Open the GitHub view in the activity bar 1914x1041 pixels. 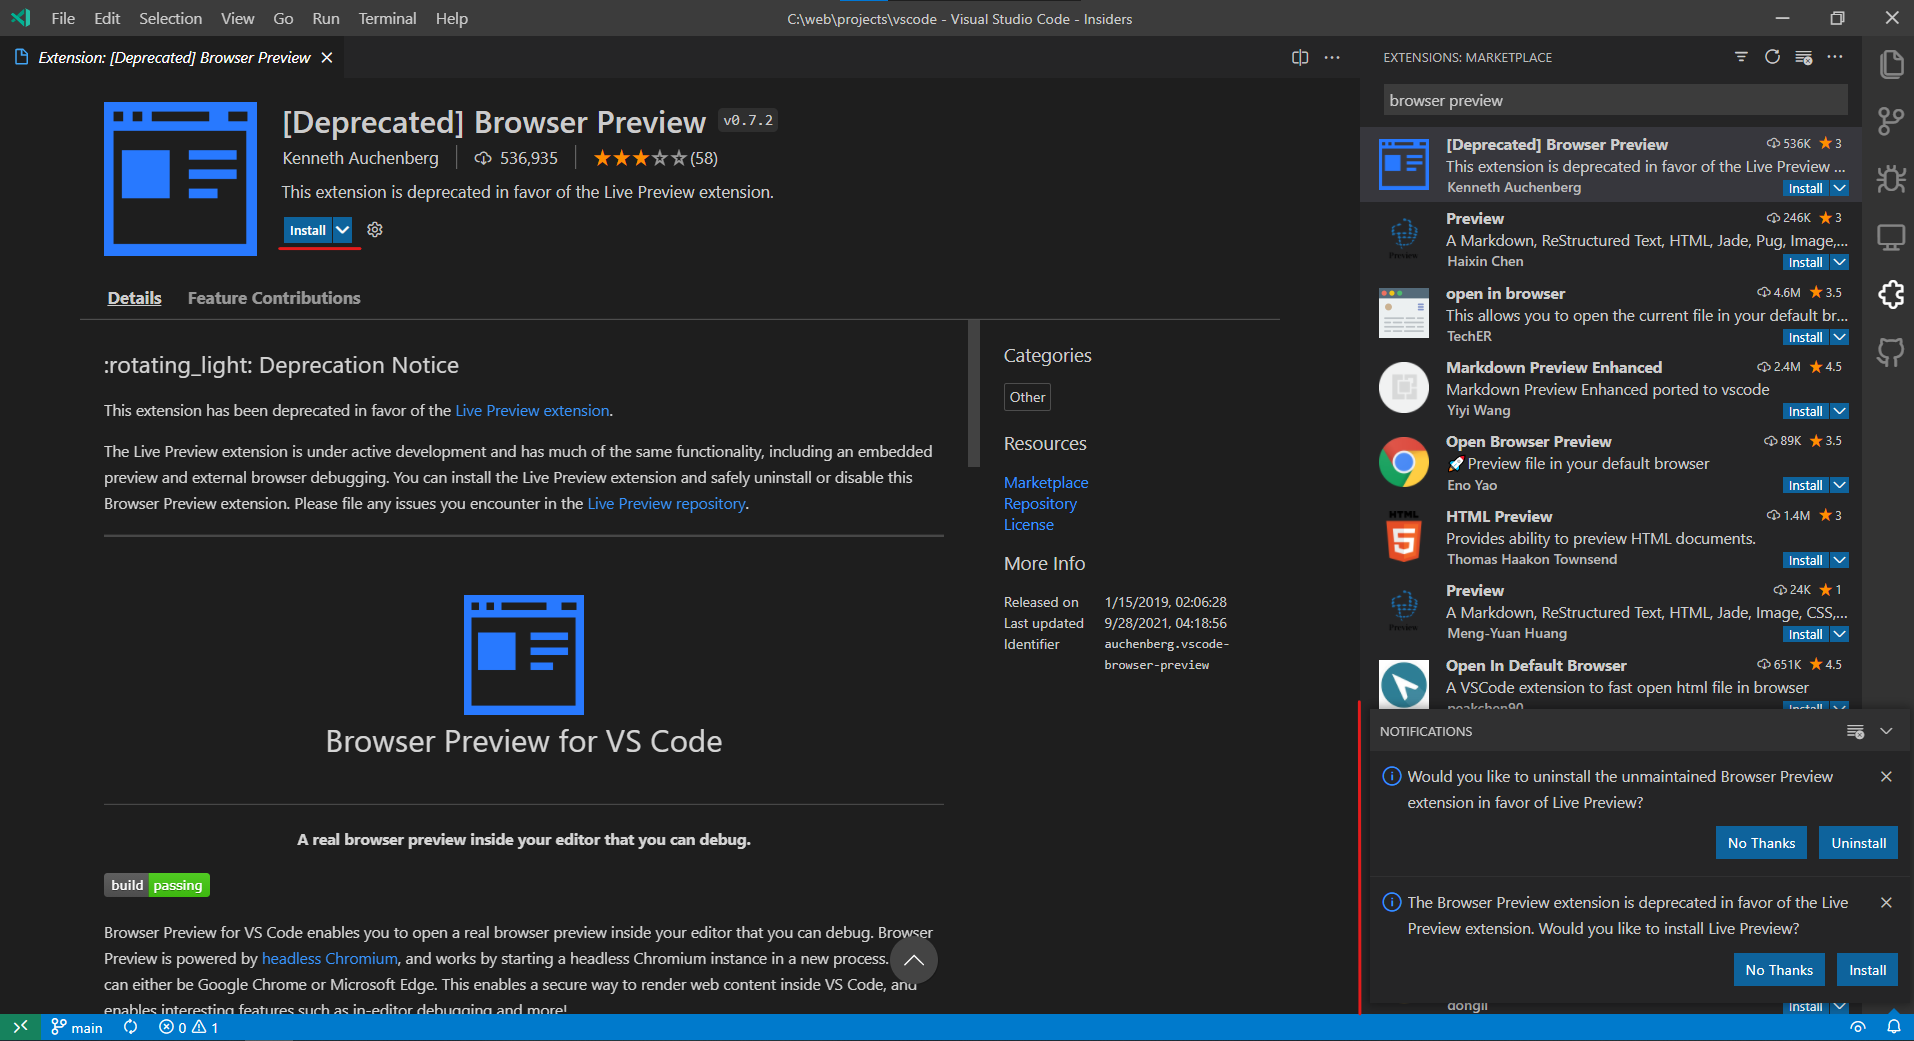click(1891, 352)
